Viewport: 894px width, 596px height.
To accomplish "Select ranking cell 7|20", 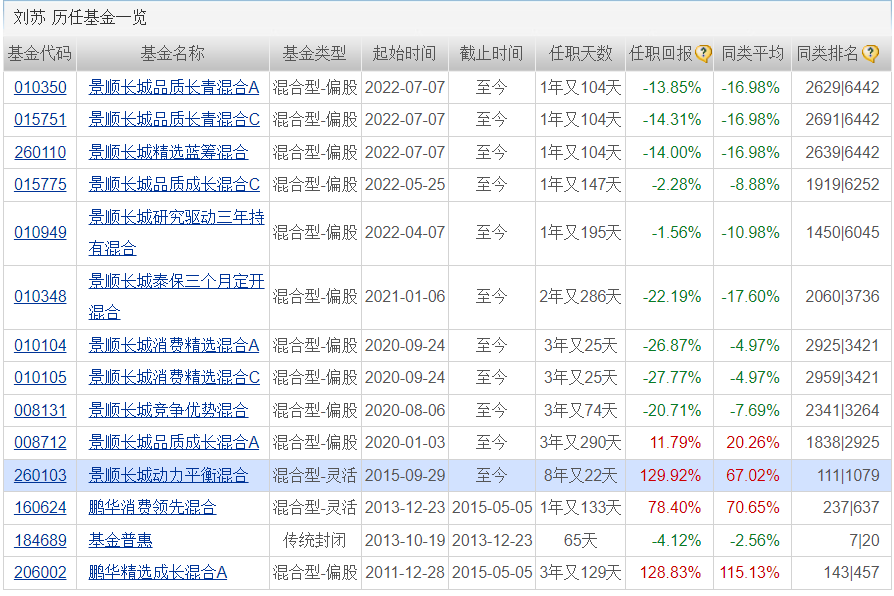I will click(864, 540).
